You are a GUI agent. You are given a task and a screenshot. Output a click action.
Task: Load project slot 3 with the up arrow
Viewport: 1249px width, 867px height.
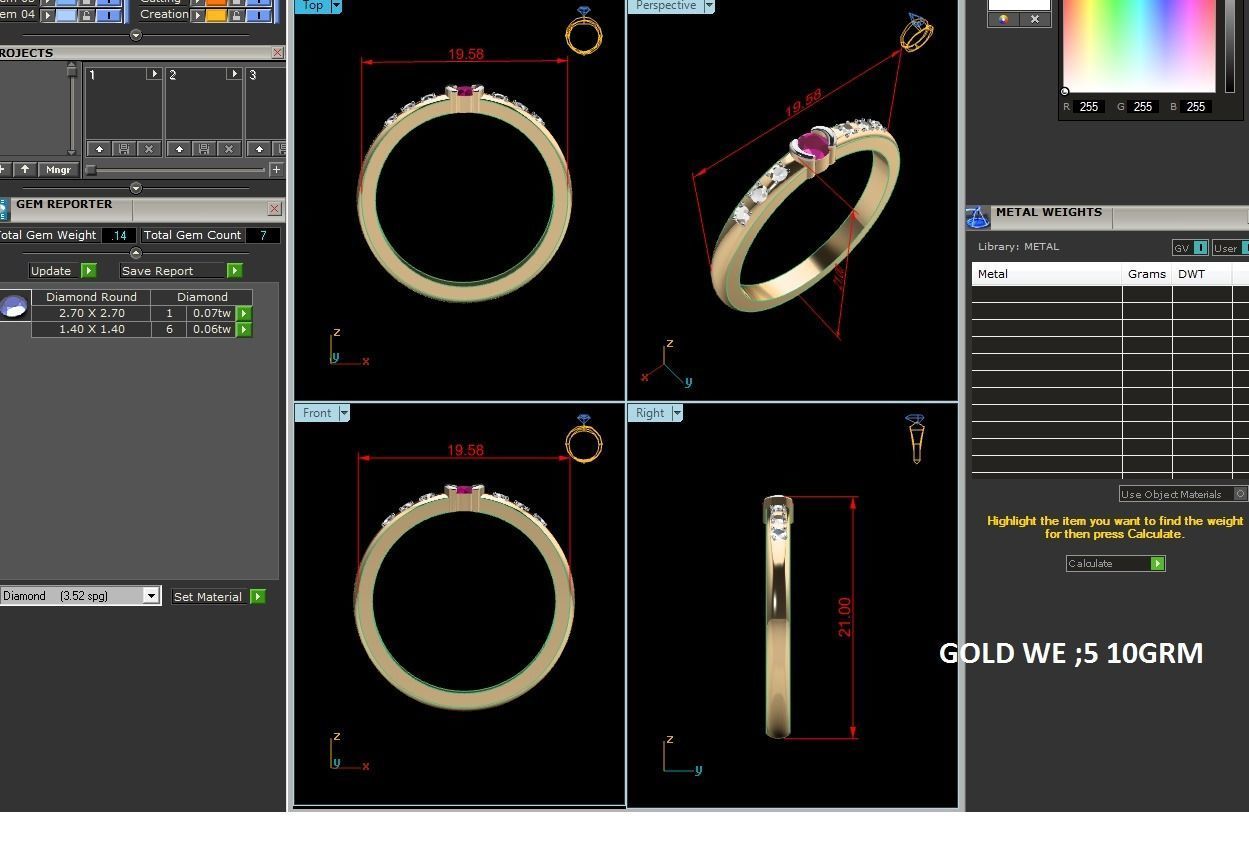click(x=259, y=149)
